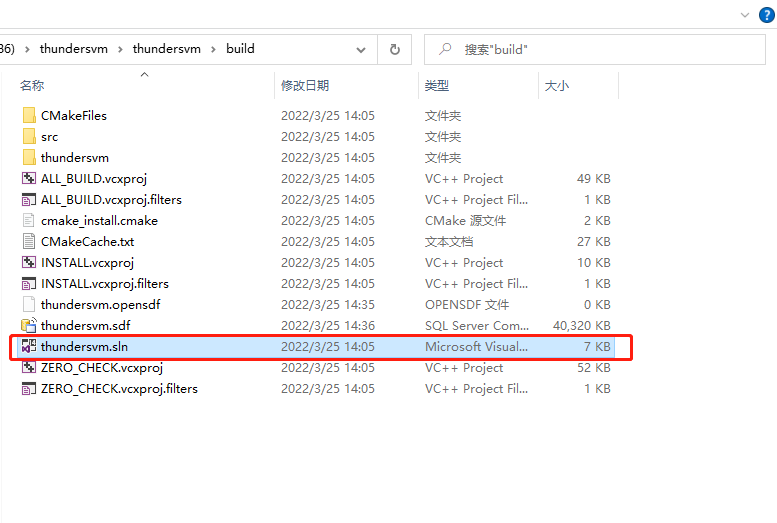
Task: Click the Microsoft Visual... type cell
Action: coord(476,347)
